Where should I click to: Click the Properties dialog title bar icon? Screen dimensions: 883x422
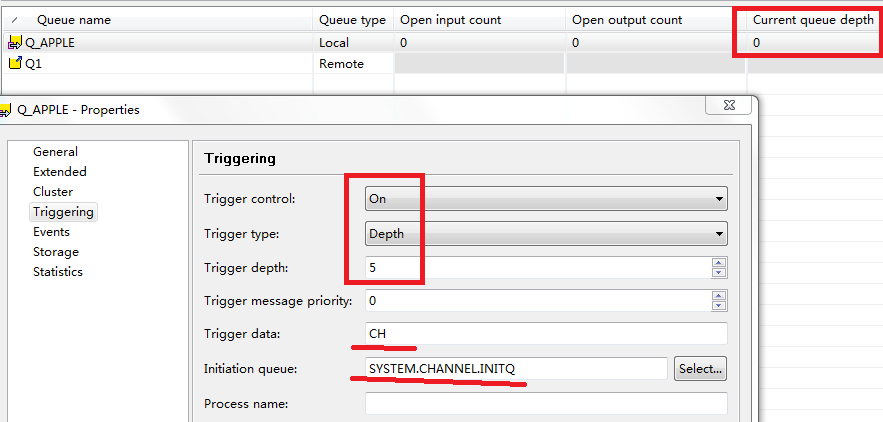6,110
